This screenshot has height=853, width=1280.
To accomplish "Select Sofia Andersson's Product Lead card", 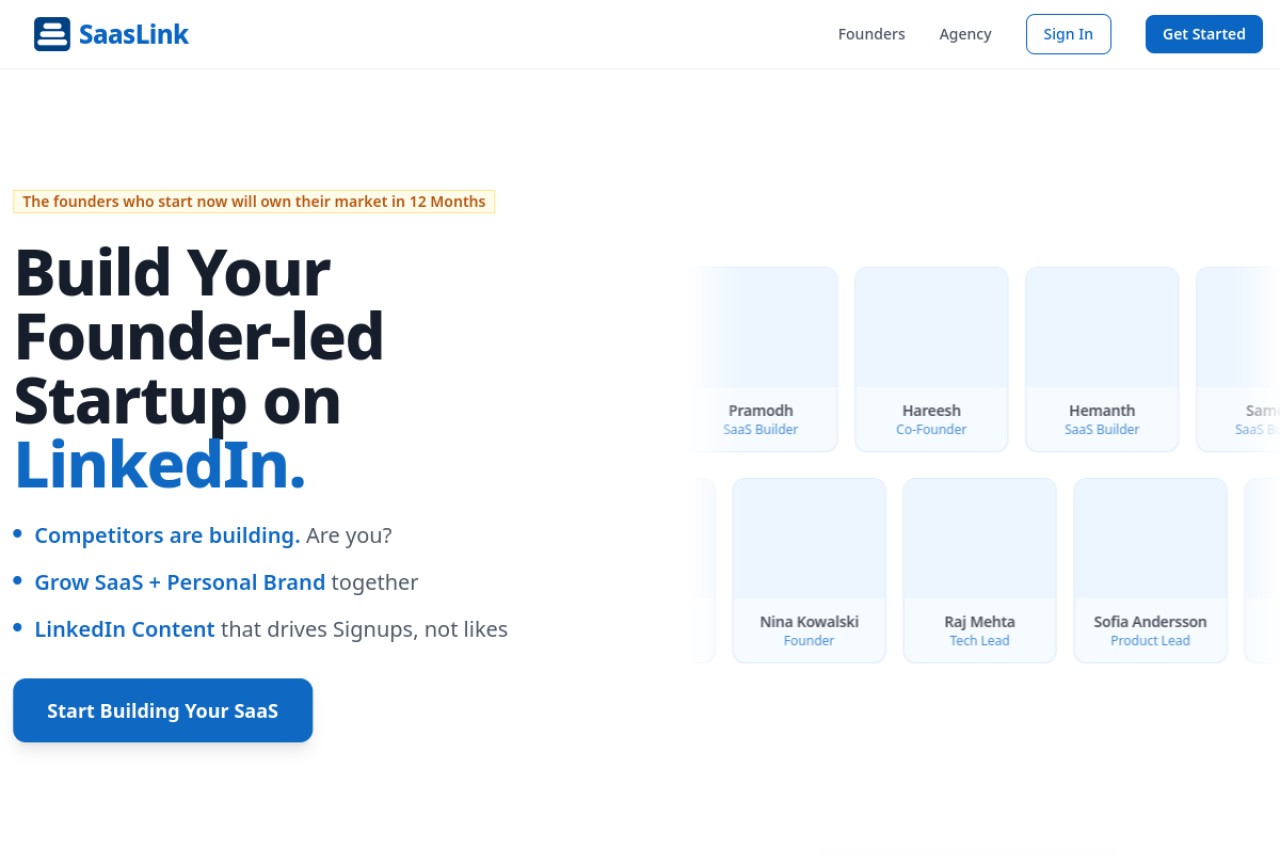I will pos(1150,570).
